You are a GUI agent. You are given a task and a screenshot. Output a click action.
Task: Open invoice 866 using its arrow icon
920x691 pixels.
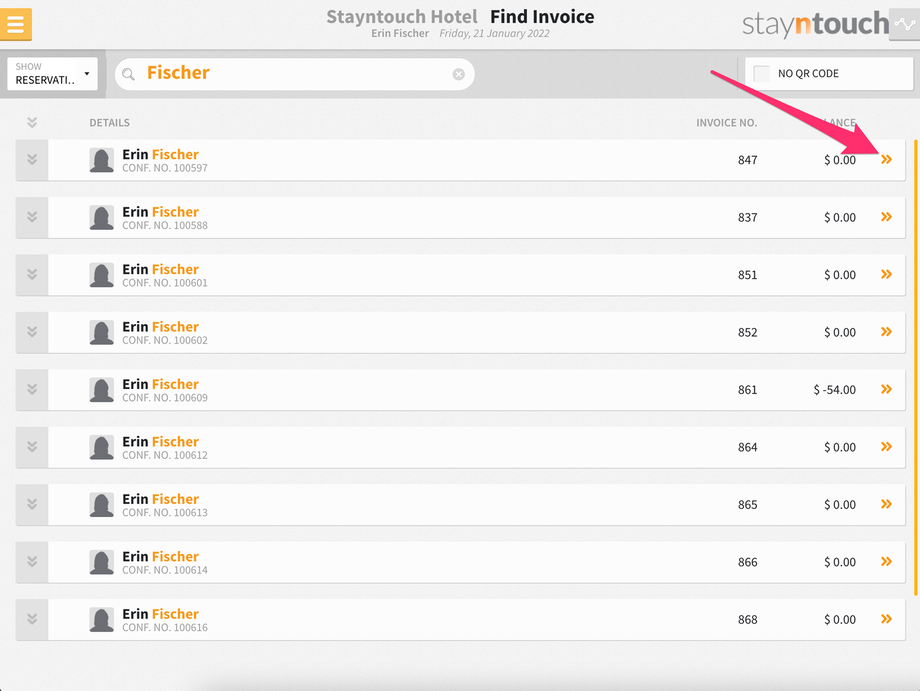pyautogui.click(x=886, y=562)
